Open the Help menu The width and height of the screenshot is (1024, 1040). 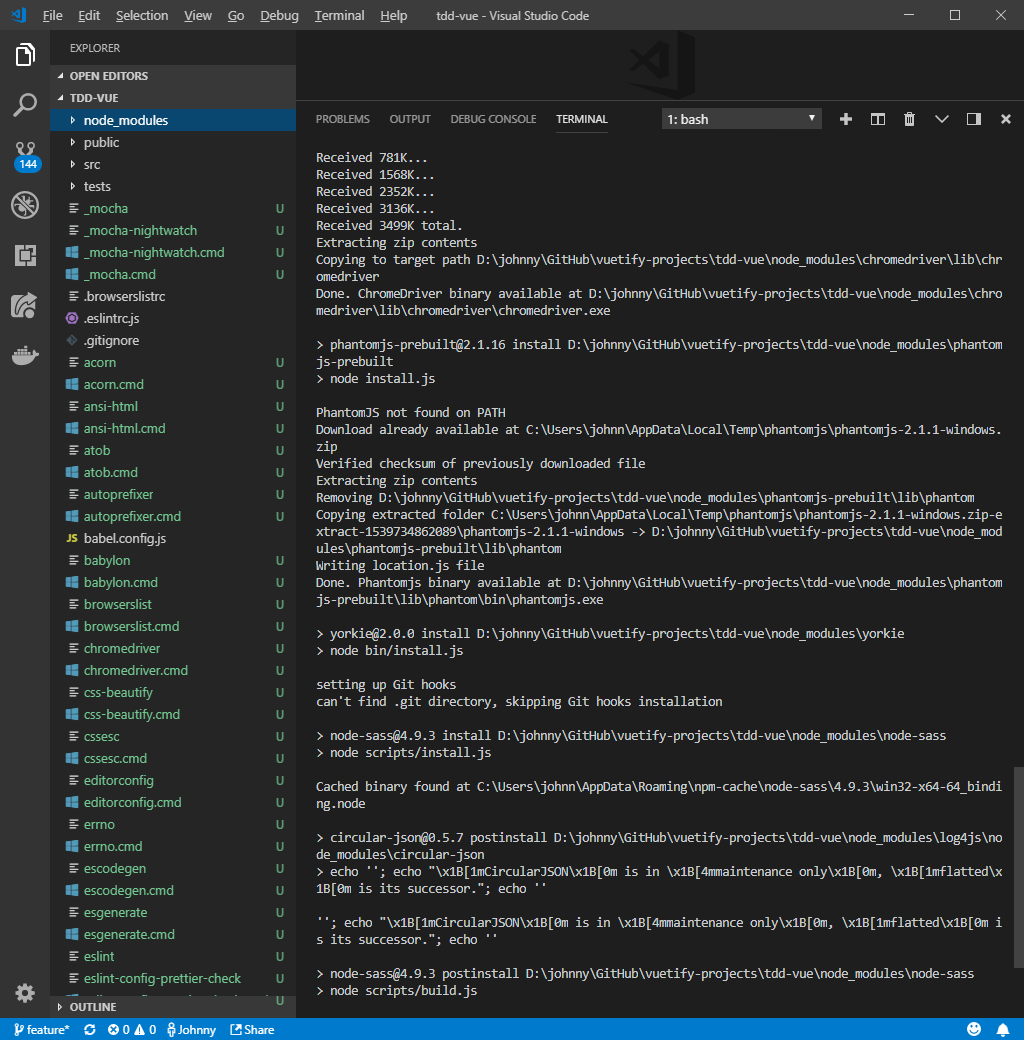(x=393, y=15)
